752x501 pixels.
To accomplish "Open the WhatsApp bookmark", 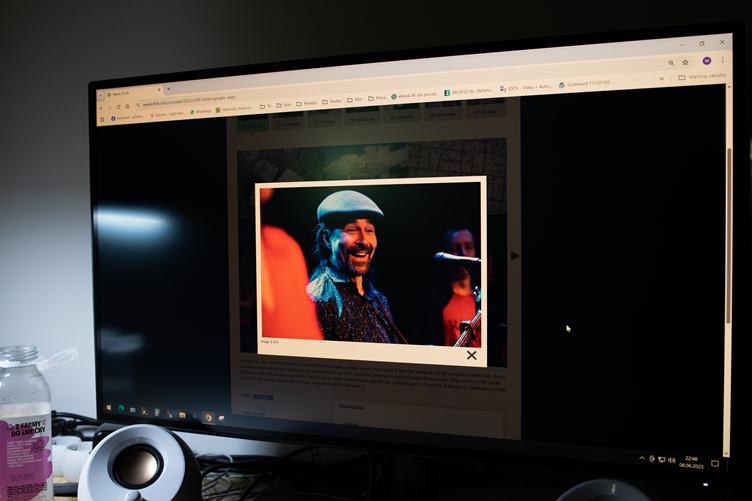I will tap(200, 111).
